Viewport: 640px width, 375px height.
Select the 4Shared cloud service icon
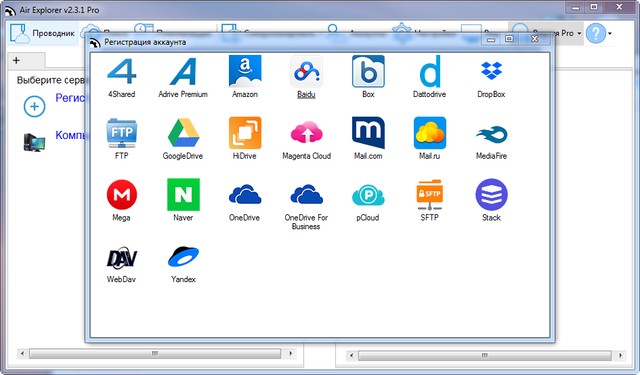(122, 71)
